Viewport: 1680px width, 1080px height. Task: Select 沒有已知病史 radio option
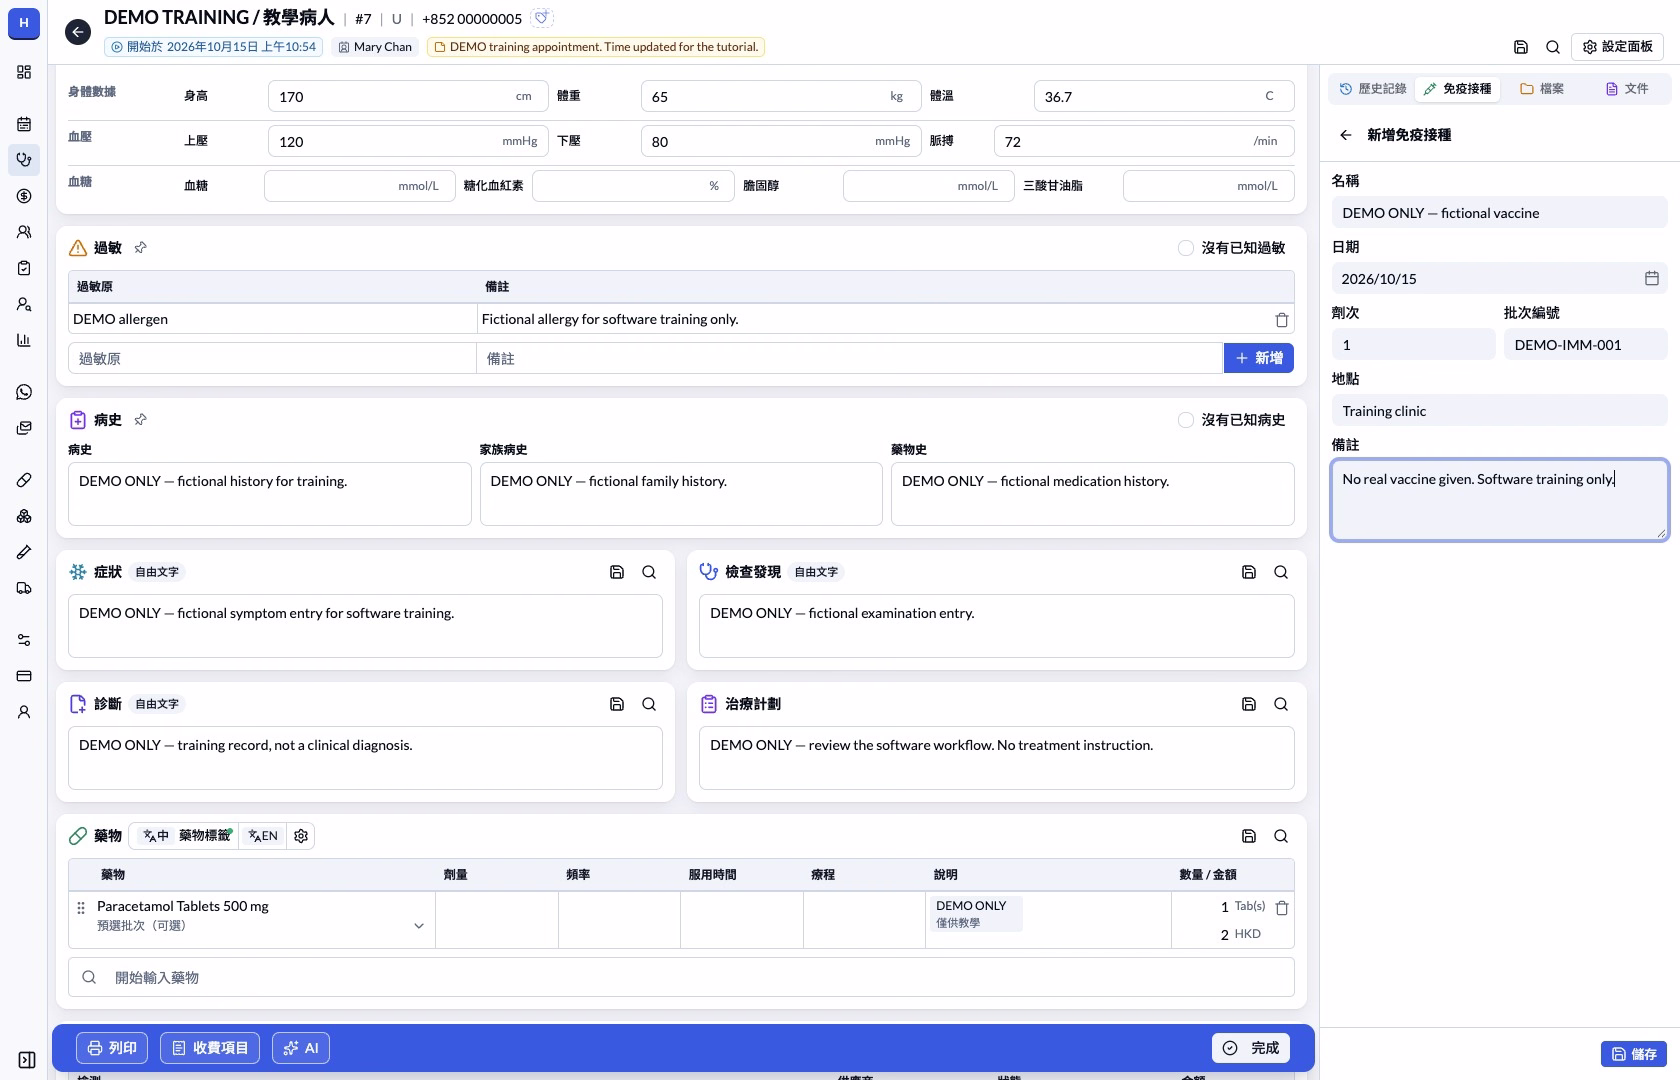(1186, 420)
